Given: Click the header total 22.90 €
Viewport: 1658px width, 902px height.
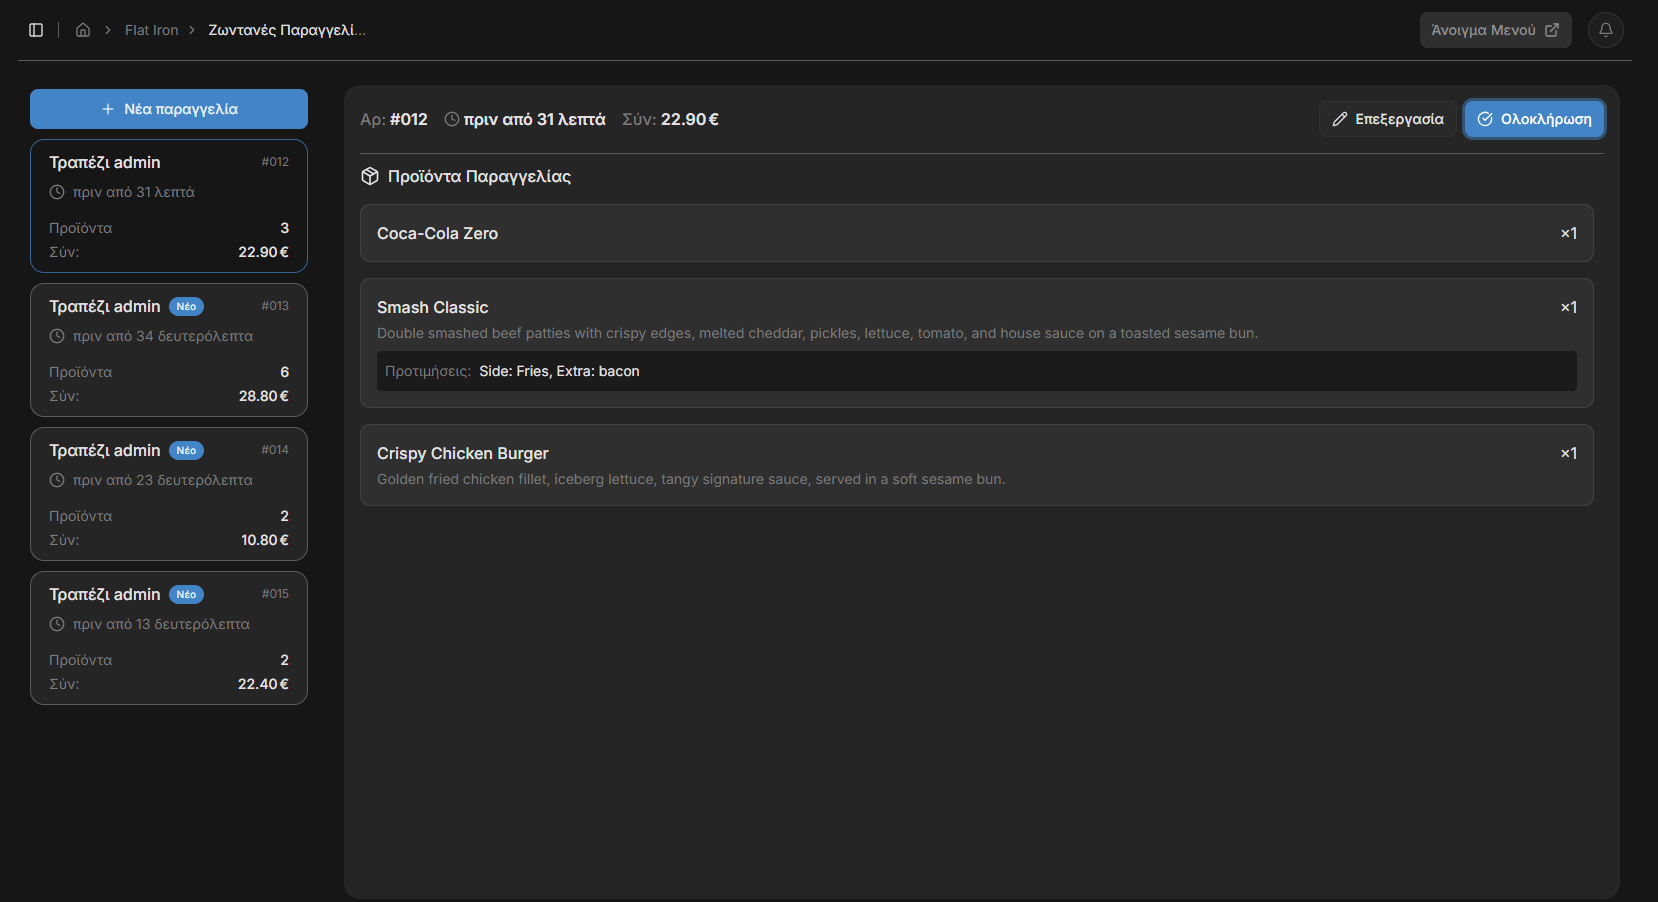Looking at the screenshot, I should [690, 119].
